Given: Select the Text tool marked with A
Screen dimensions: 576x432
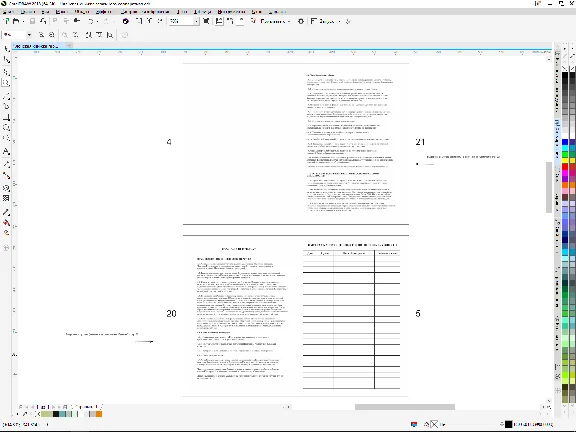Looking at the screenshot, I should [x=6, y=151].
